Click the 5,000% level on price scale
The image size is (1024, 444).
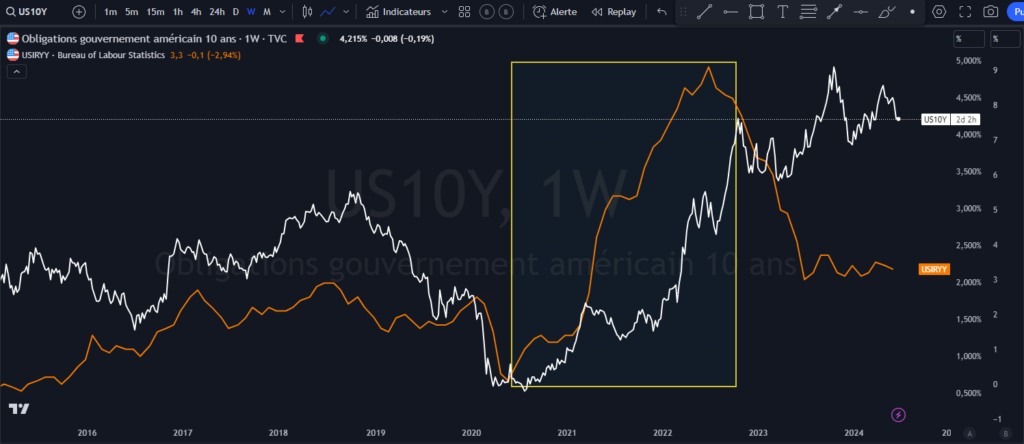tap(968, 61)
